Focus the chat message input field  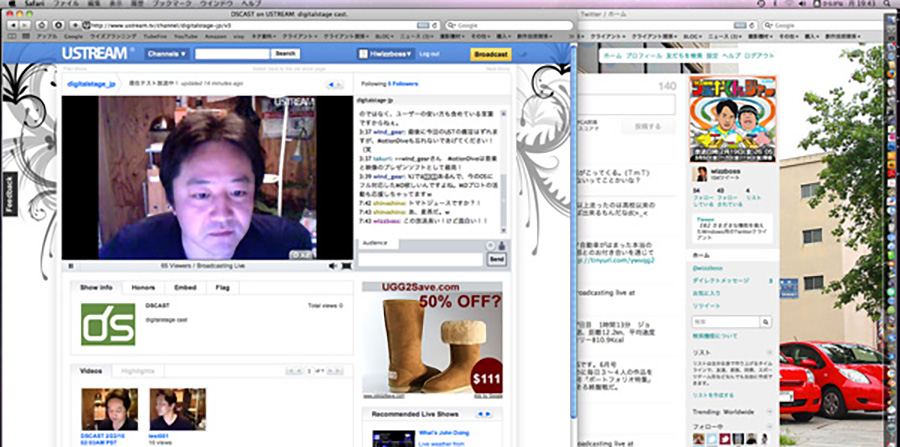(420, 259)
